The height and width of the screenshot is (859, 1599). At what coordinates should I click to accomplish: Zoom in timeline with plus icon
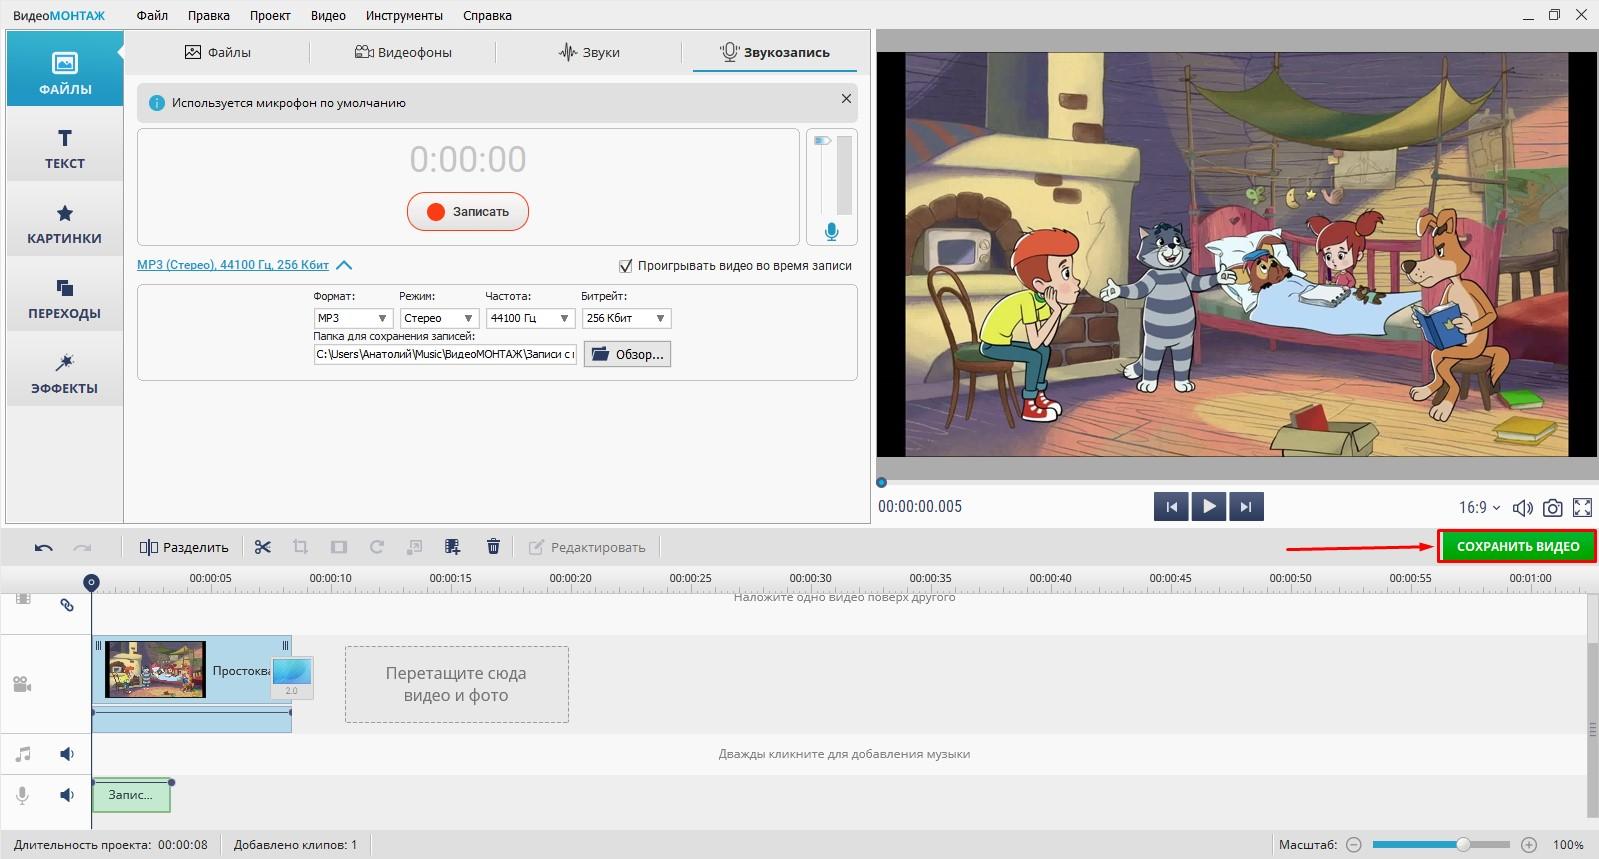pyautogui.click(x=1529, y=845)
